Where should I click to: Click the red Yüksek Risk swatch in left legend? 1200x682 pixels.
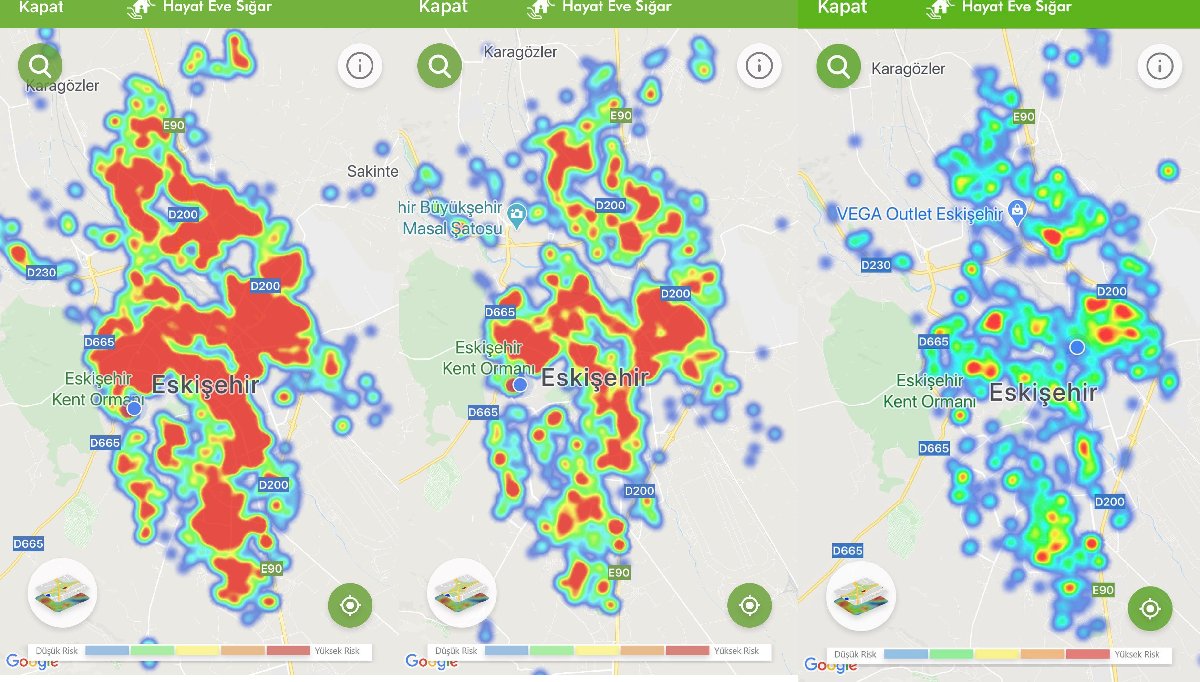288,651
